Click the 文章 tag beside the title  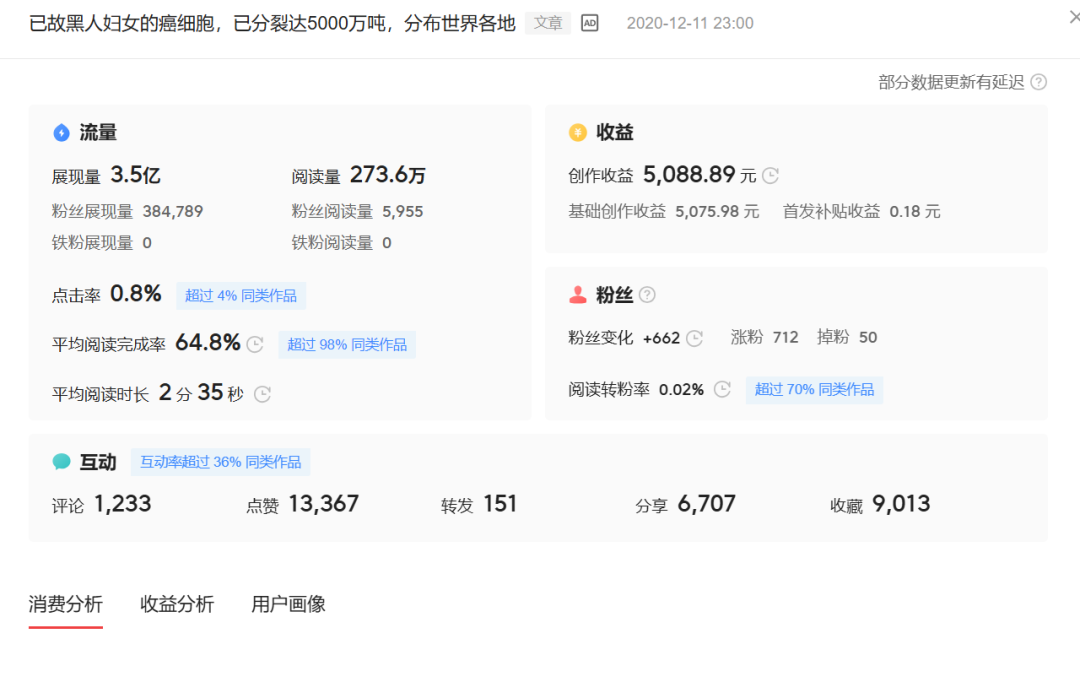[x=548, y=23]
